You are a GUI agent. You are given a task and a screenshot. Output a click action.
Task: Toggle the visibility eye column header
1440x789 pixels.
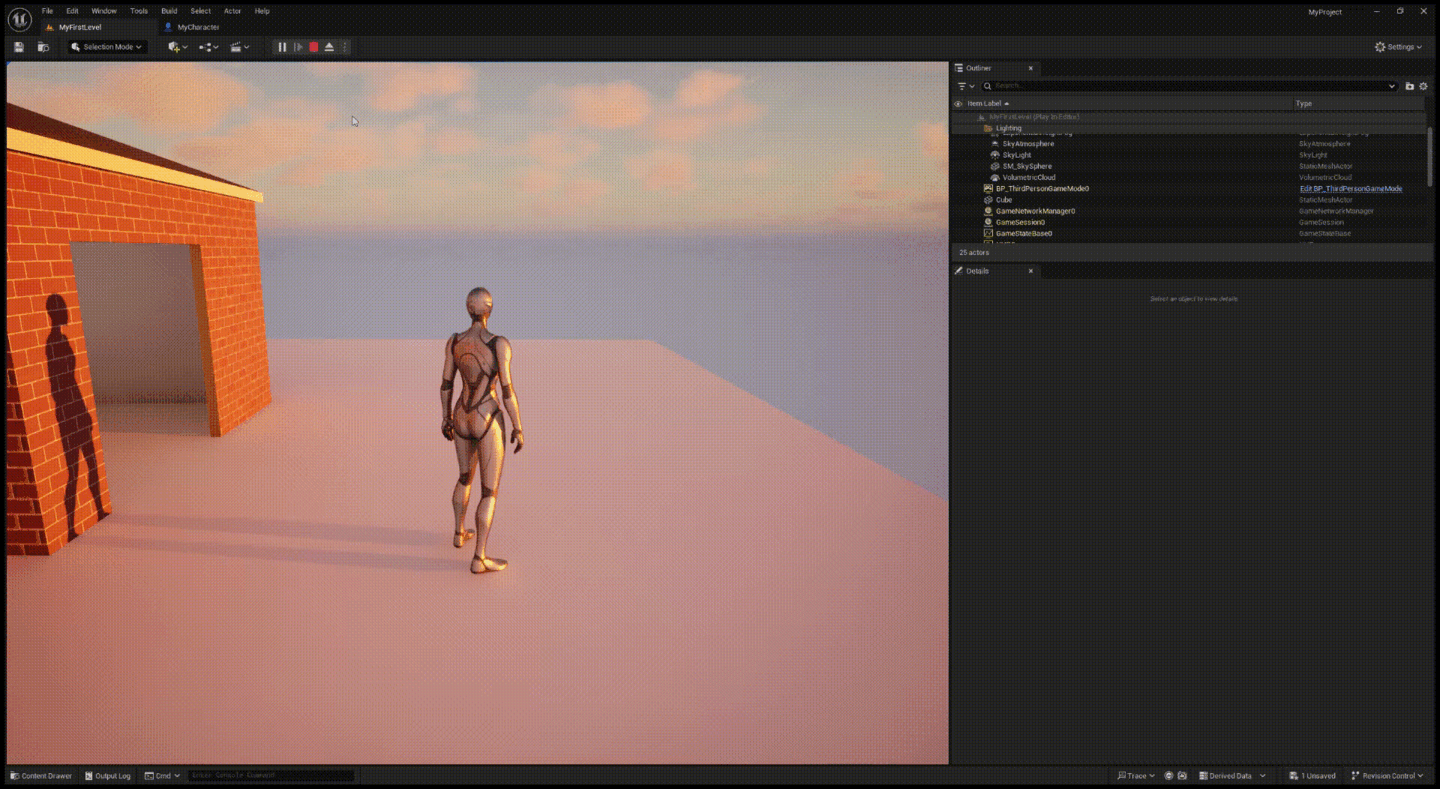point(958,104)
